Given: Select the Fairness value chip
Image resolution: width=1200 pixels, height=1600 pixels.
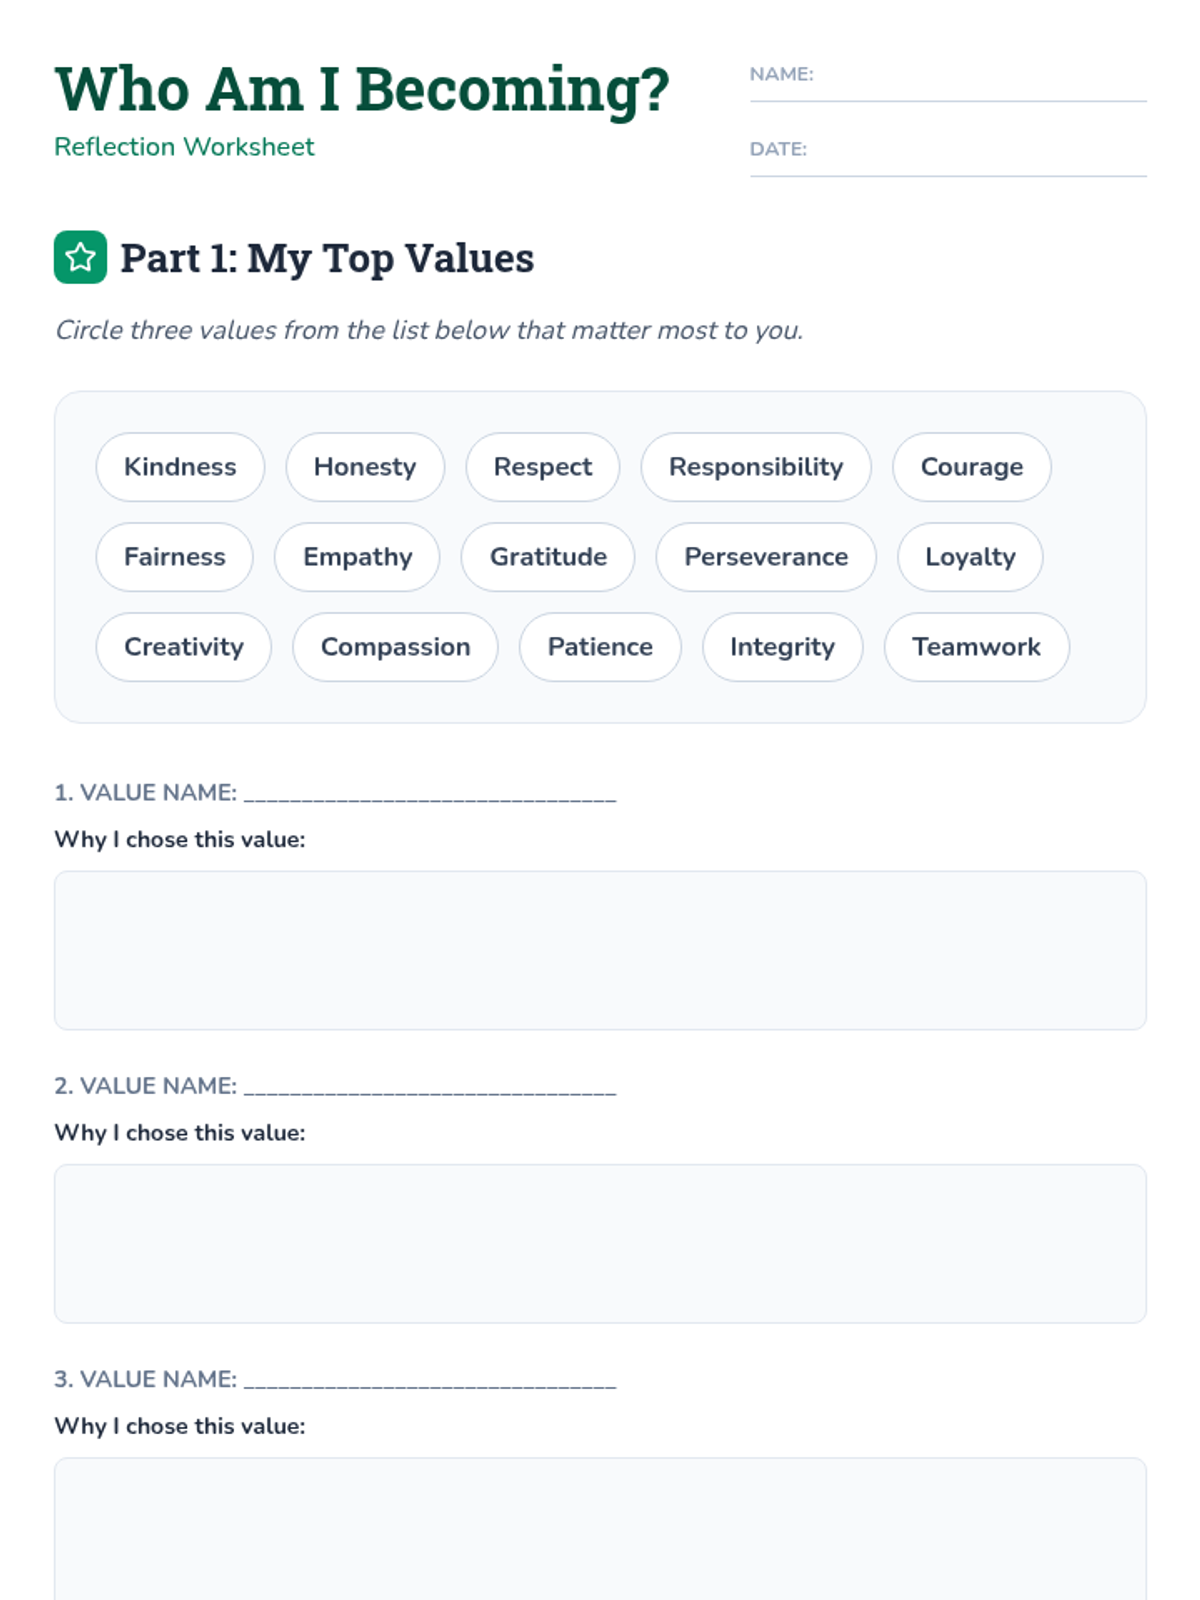Looking at the screenshot, I should (175, 557).
